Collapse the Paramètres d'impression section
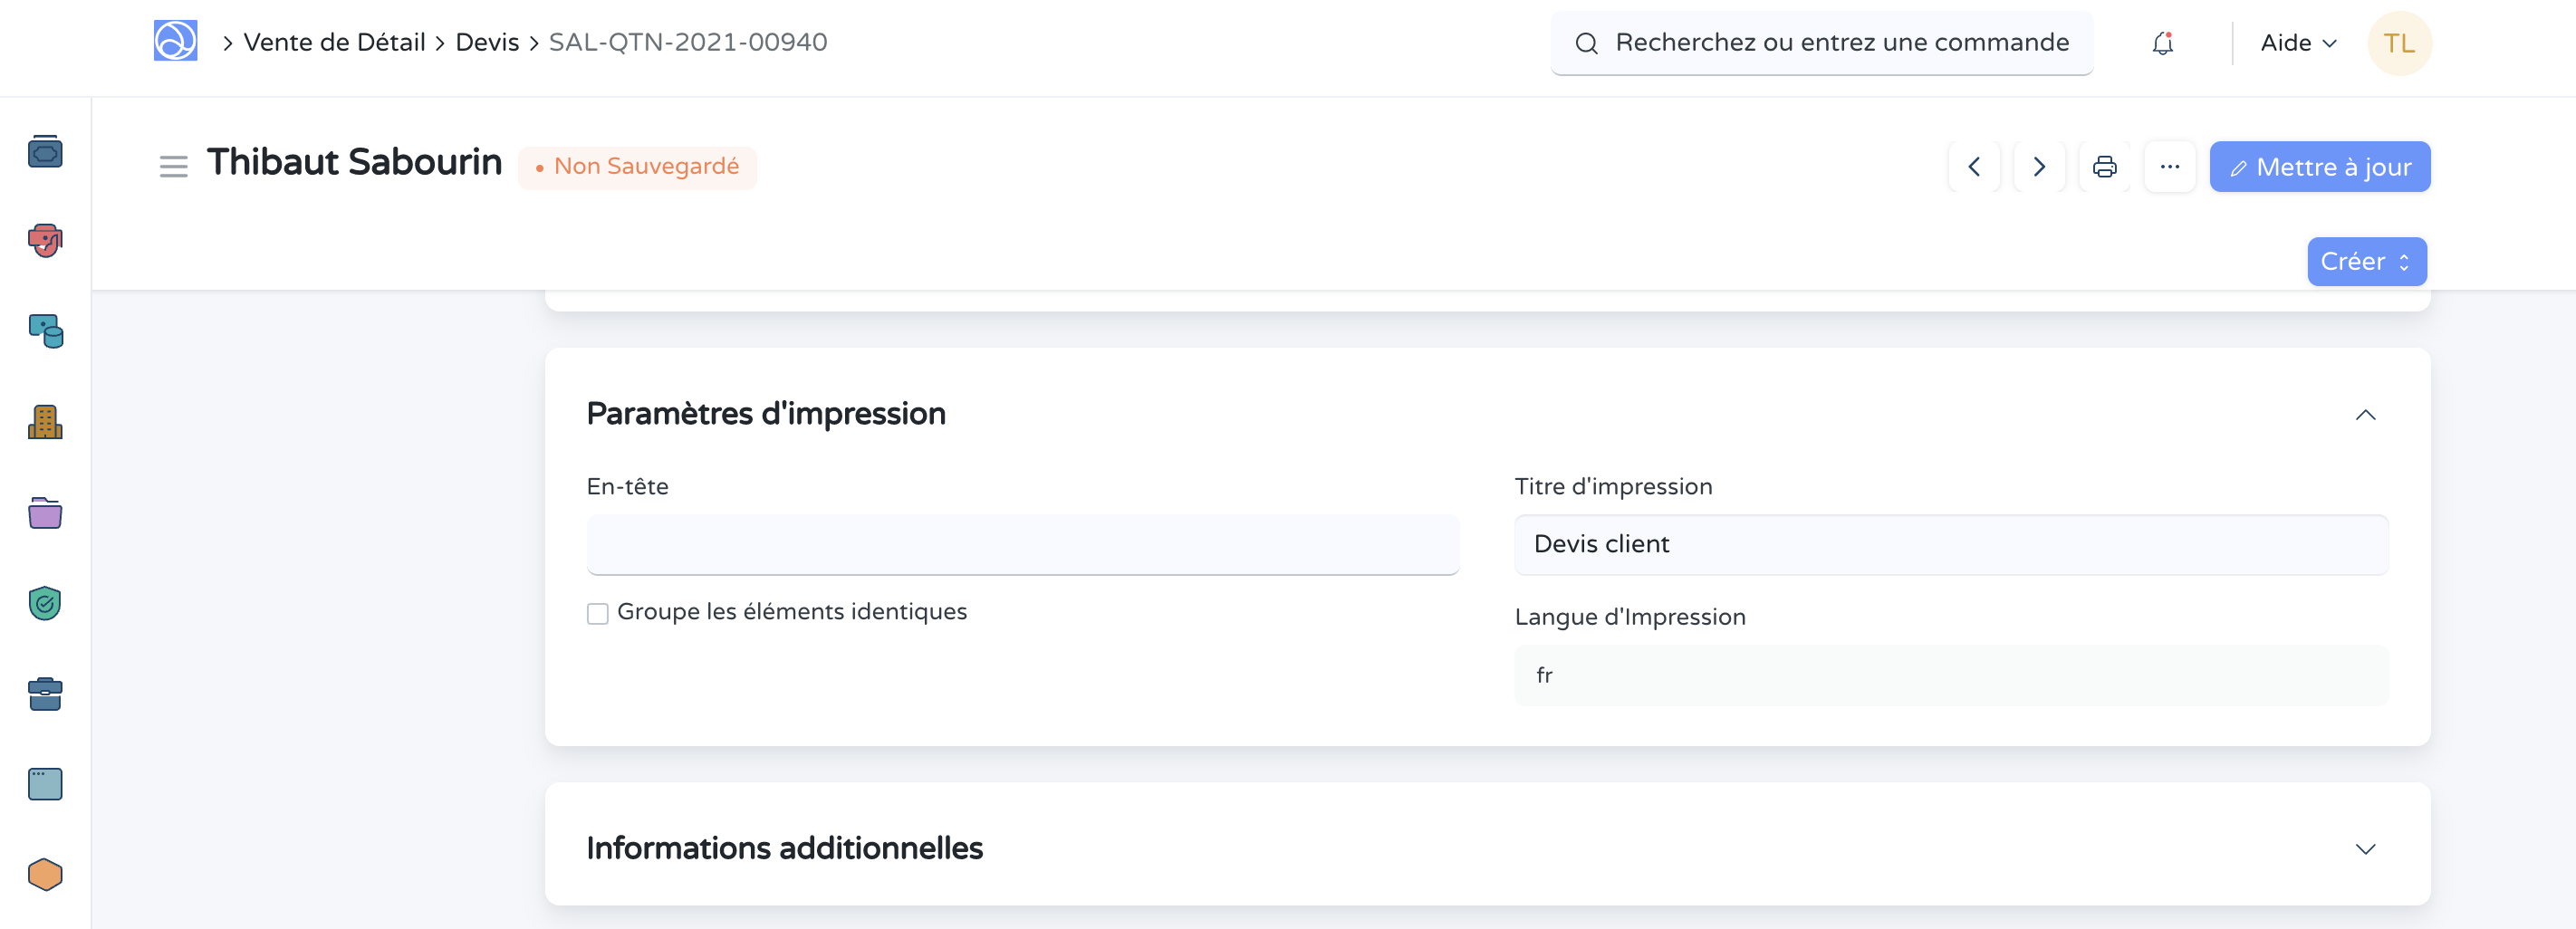2576x929 pixels. click(2365, 415)
